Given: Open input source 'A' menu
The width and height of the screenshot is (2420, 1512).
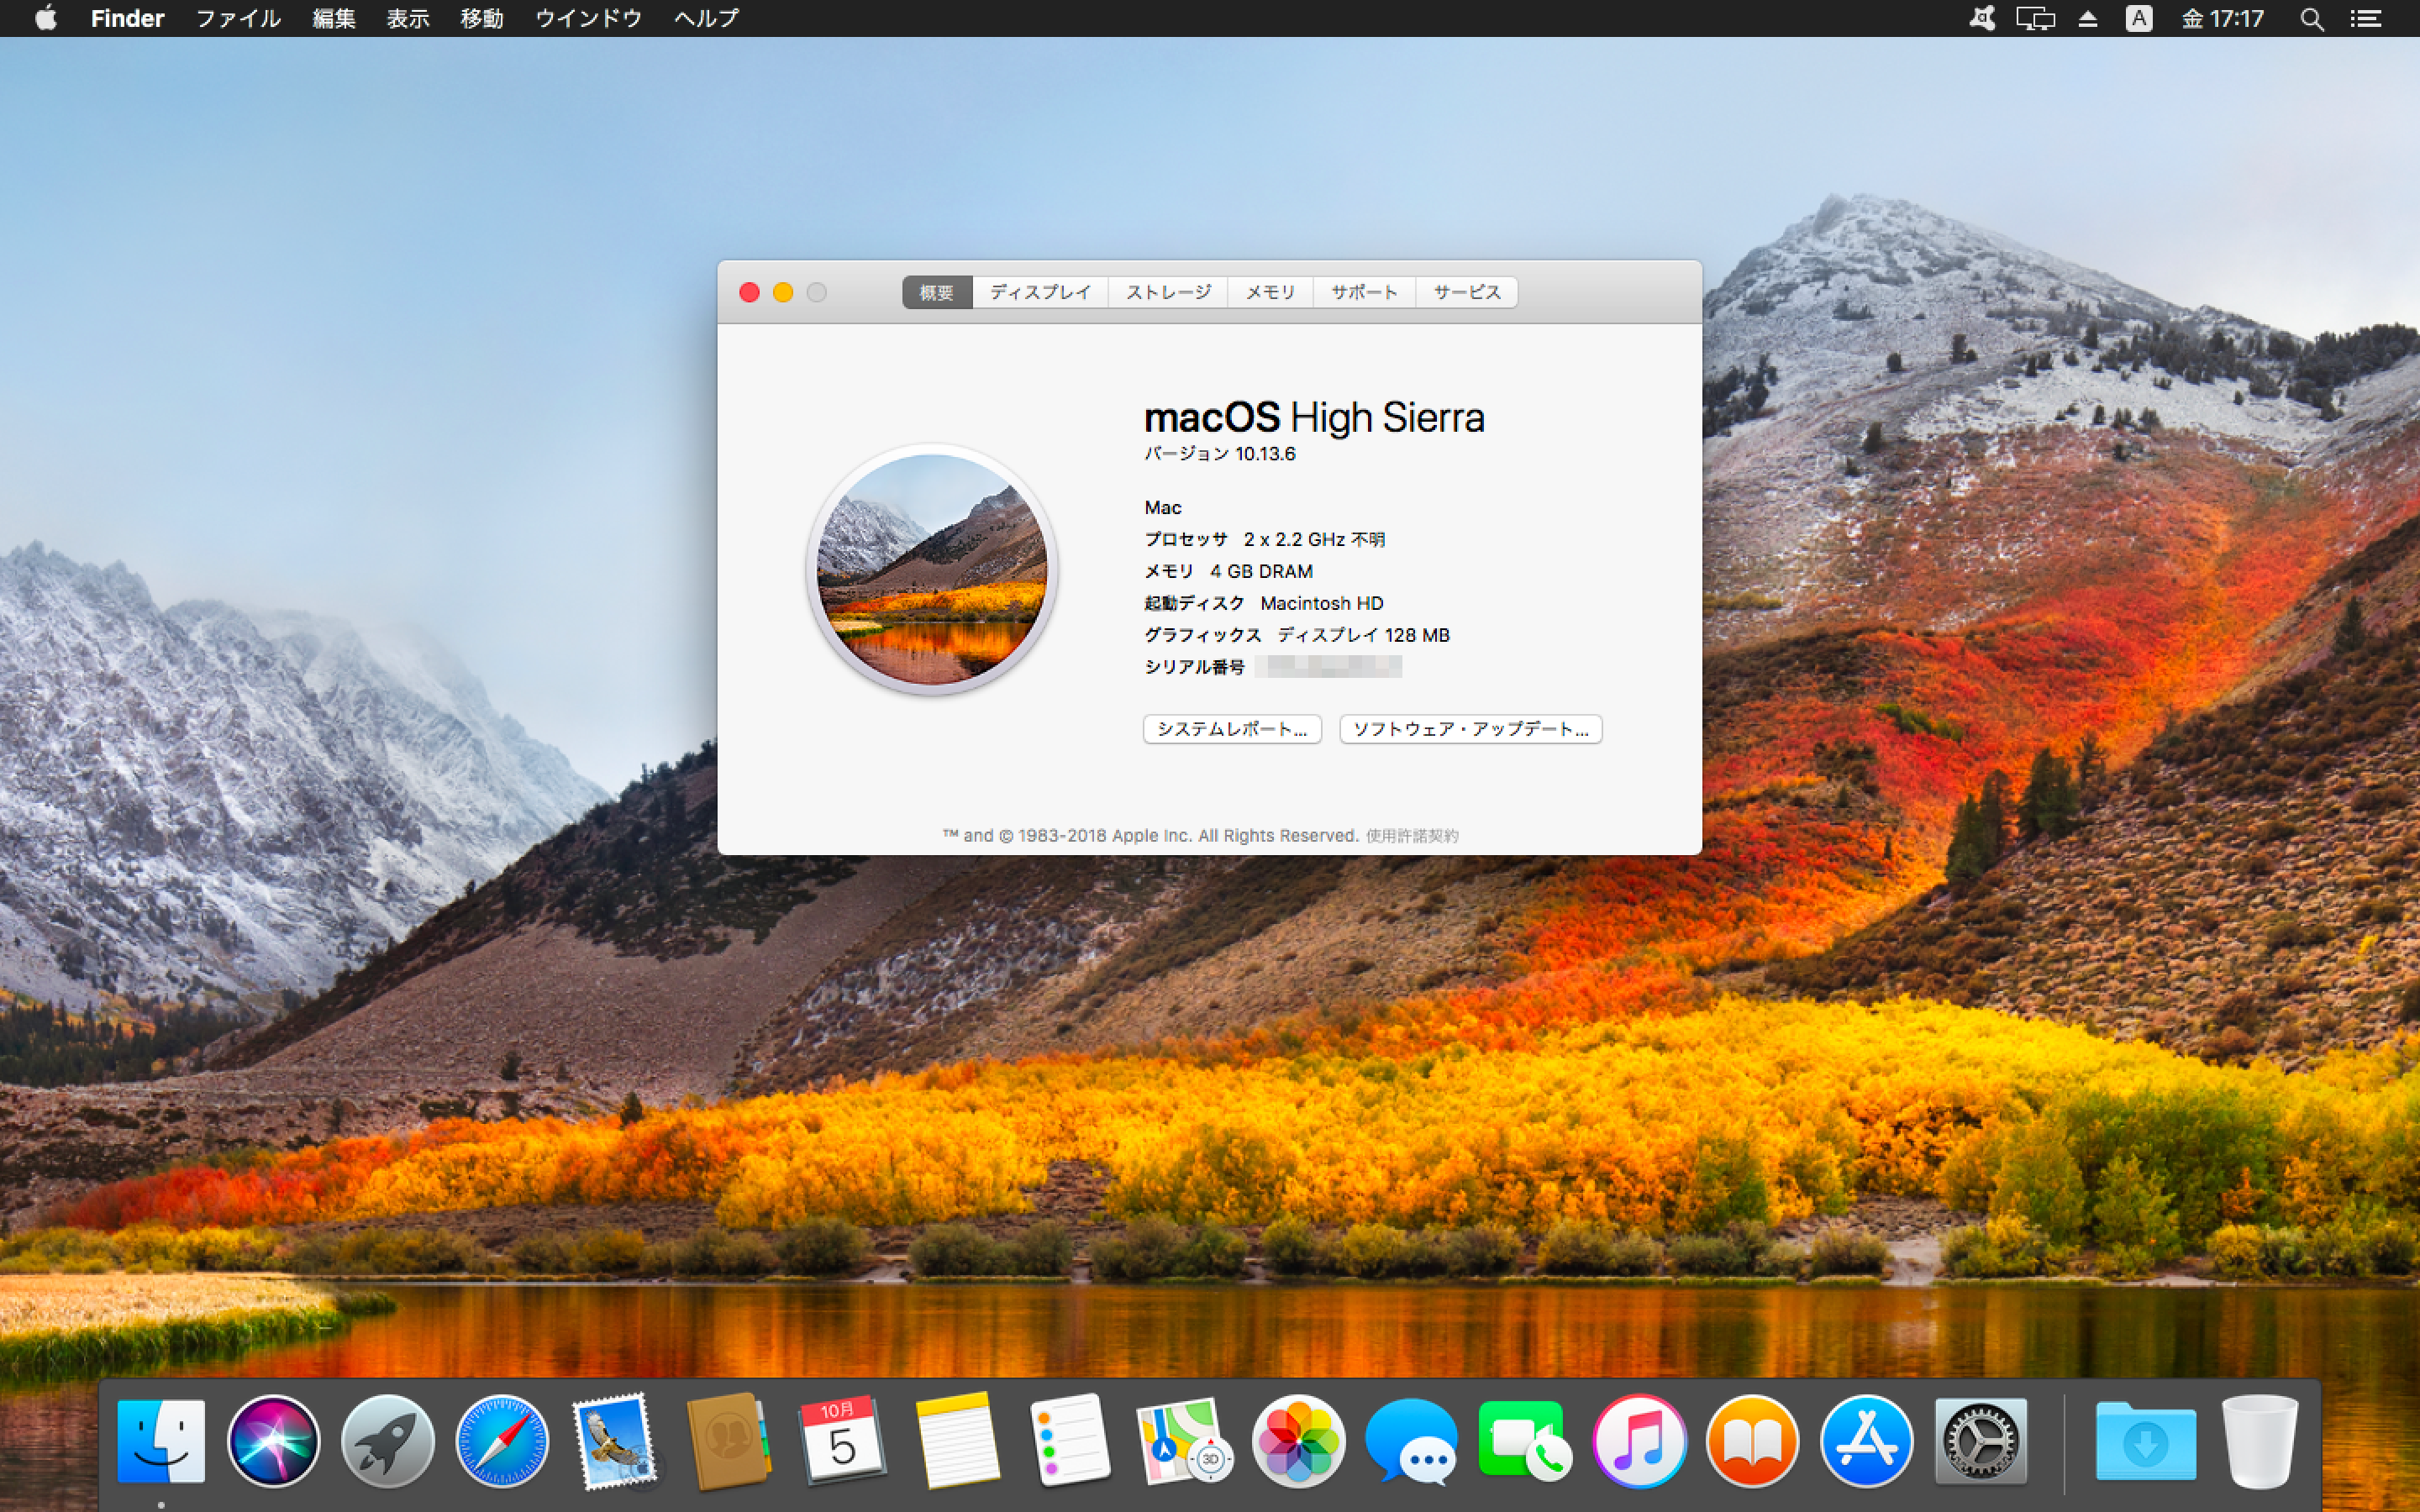Looking at the screenshot, I should point(2138,18).
